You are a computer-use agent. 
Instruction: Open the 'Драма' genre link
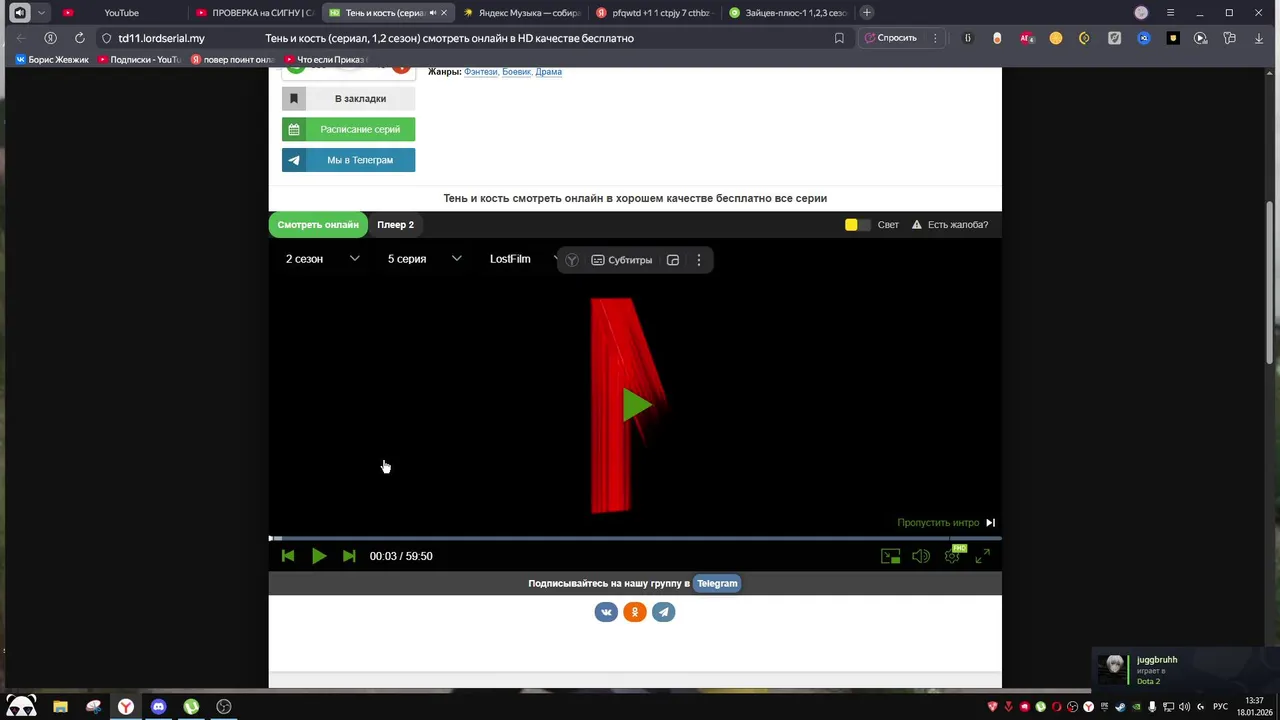coord(548,72)
